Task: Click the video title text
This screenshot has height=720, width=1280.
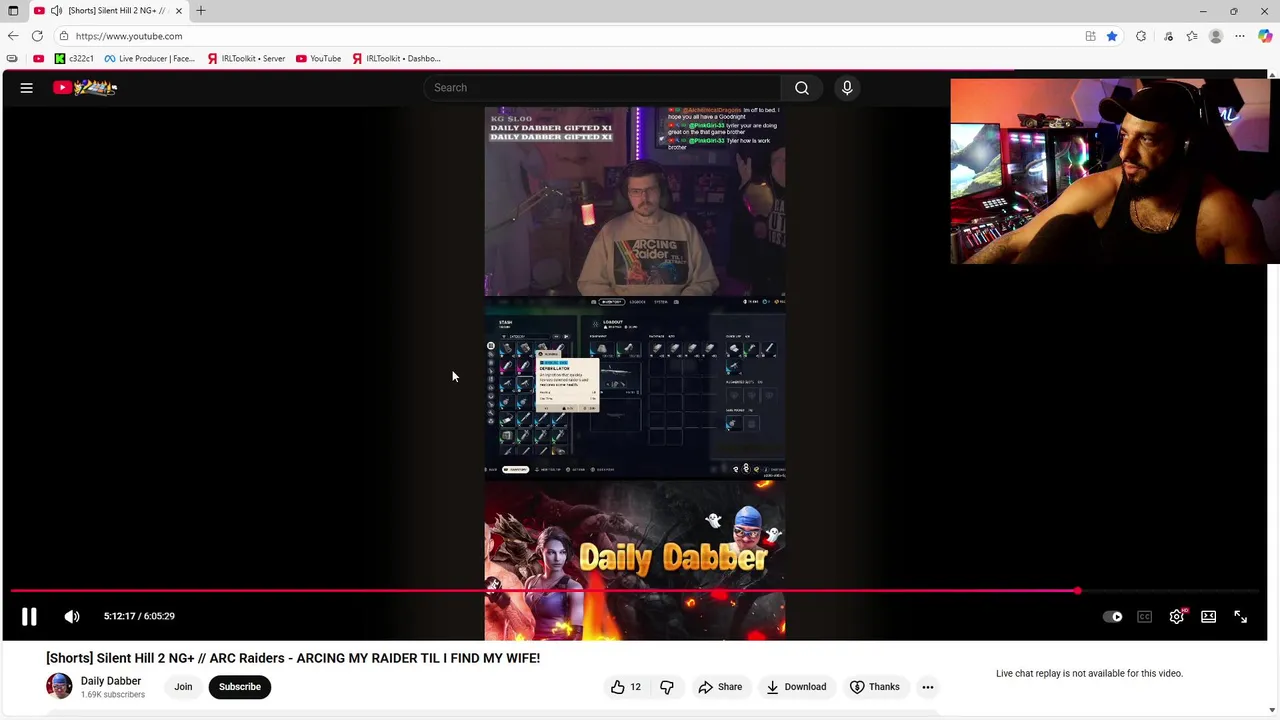Action: pyautogui.click(x=293, y=658)
